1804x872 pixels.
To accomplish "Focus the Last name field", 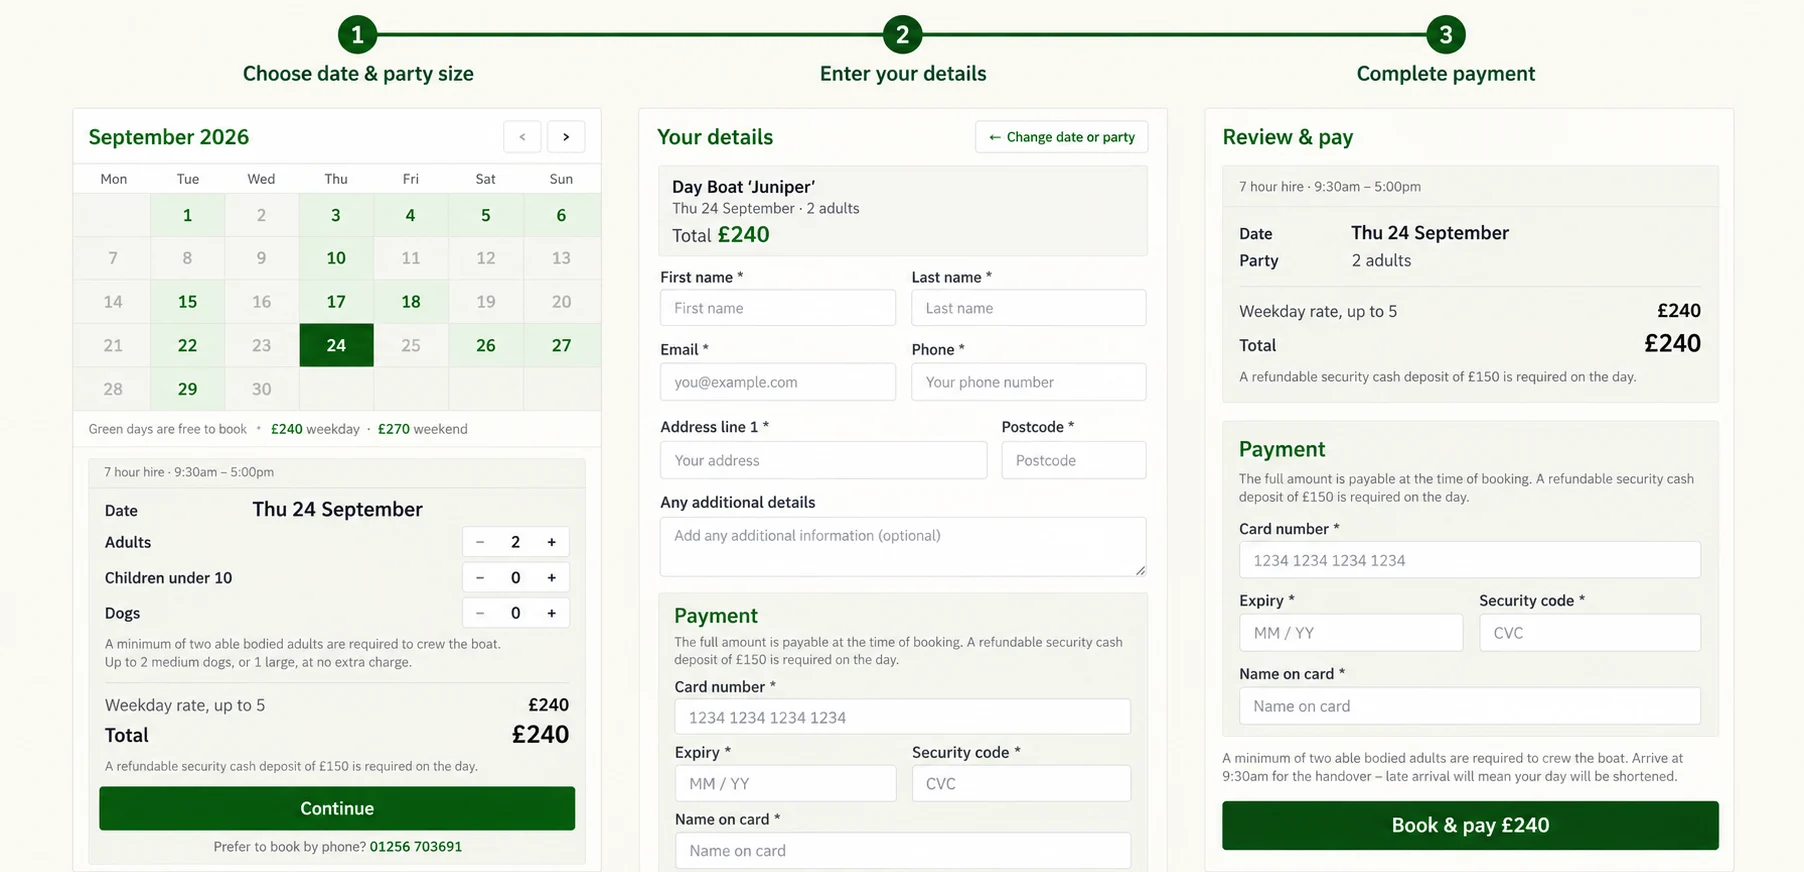I will pyautogui.click(x=1029, y=308).
